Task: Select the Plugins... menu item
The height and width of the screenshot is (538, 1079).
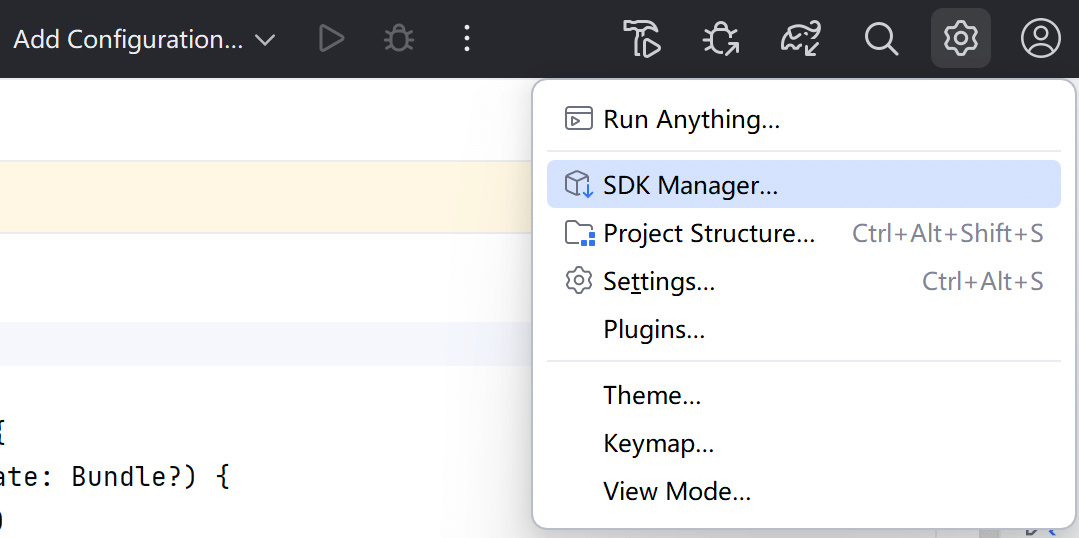Action: (x=654, y=330)
